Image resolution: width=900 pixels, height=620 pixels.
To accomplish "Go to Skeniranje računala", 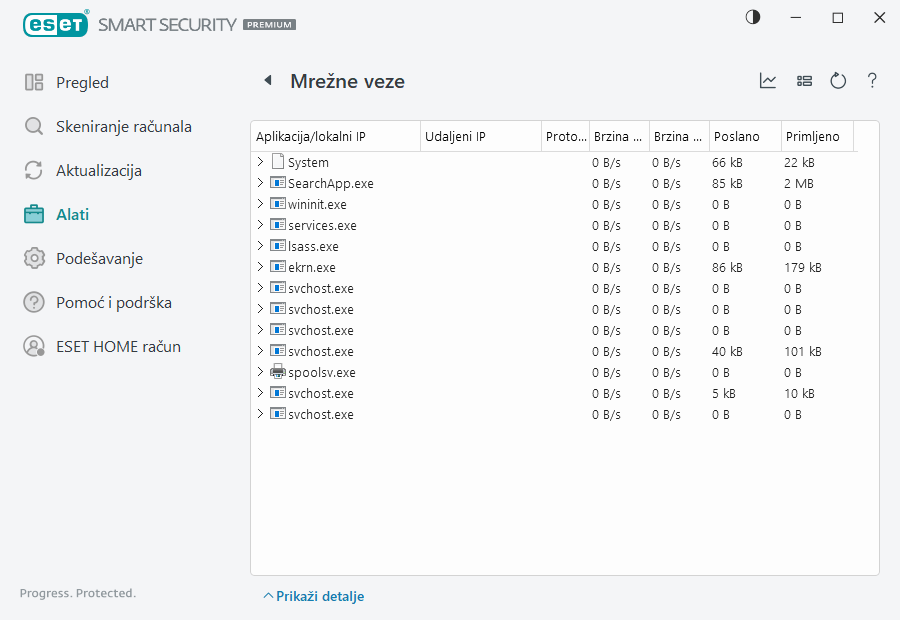I will (123, 127).
